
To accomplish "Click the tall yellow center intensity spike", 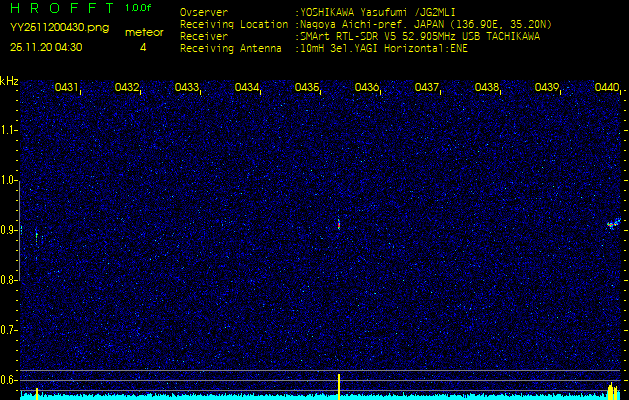I will 339,385.
